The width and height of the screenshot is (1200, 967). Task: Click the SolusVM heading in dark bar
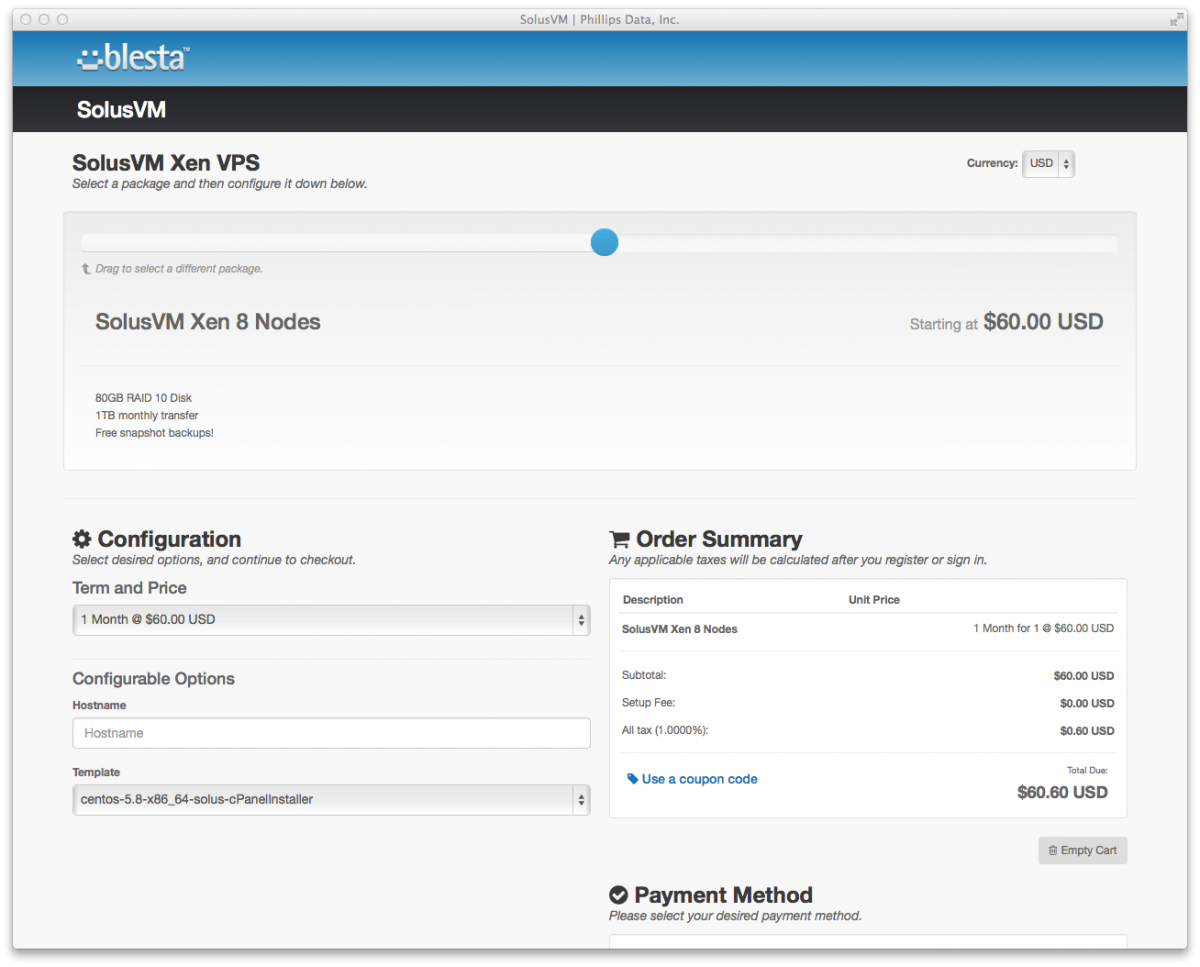[121, 110]
